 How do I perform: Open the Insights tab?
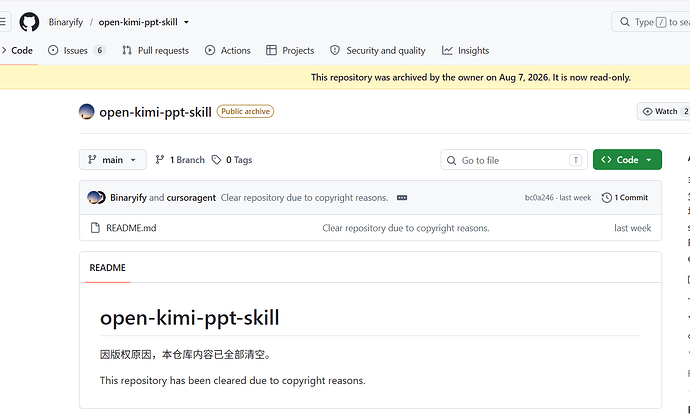(x=466, y=51)
